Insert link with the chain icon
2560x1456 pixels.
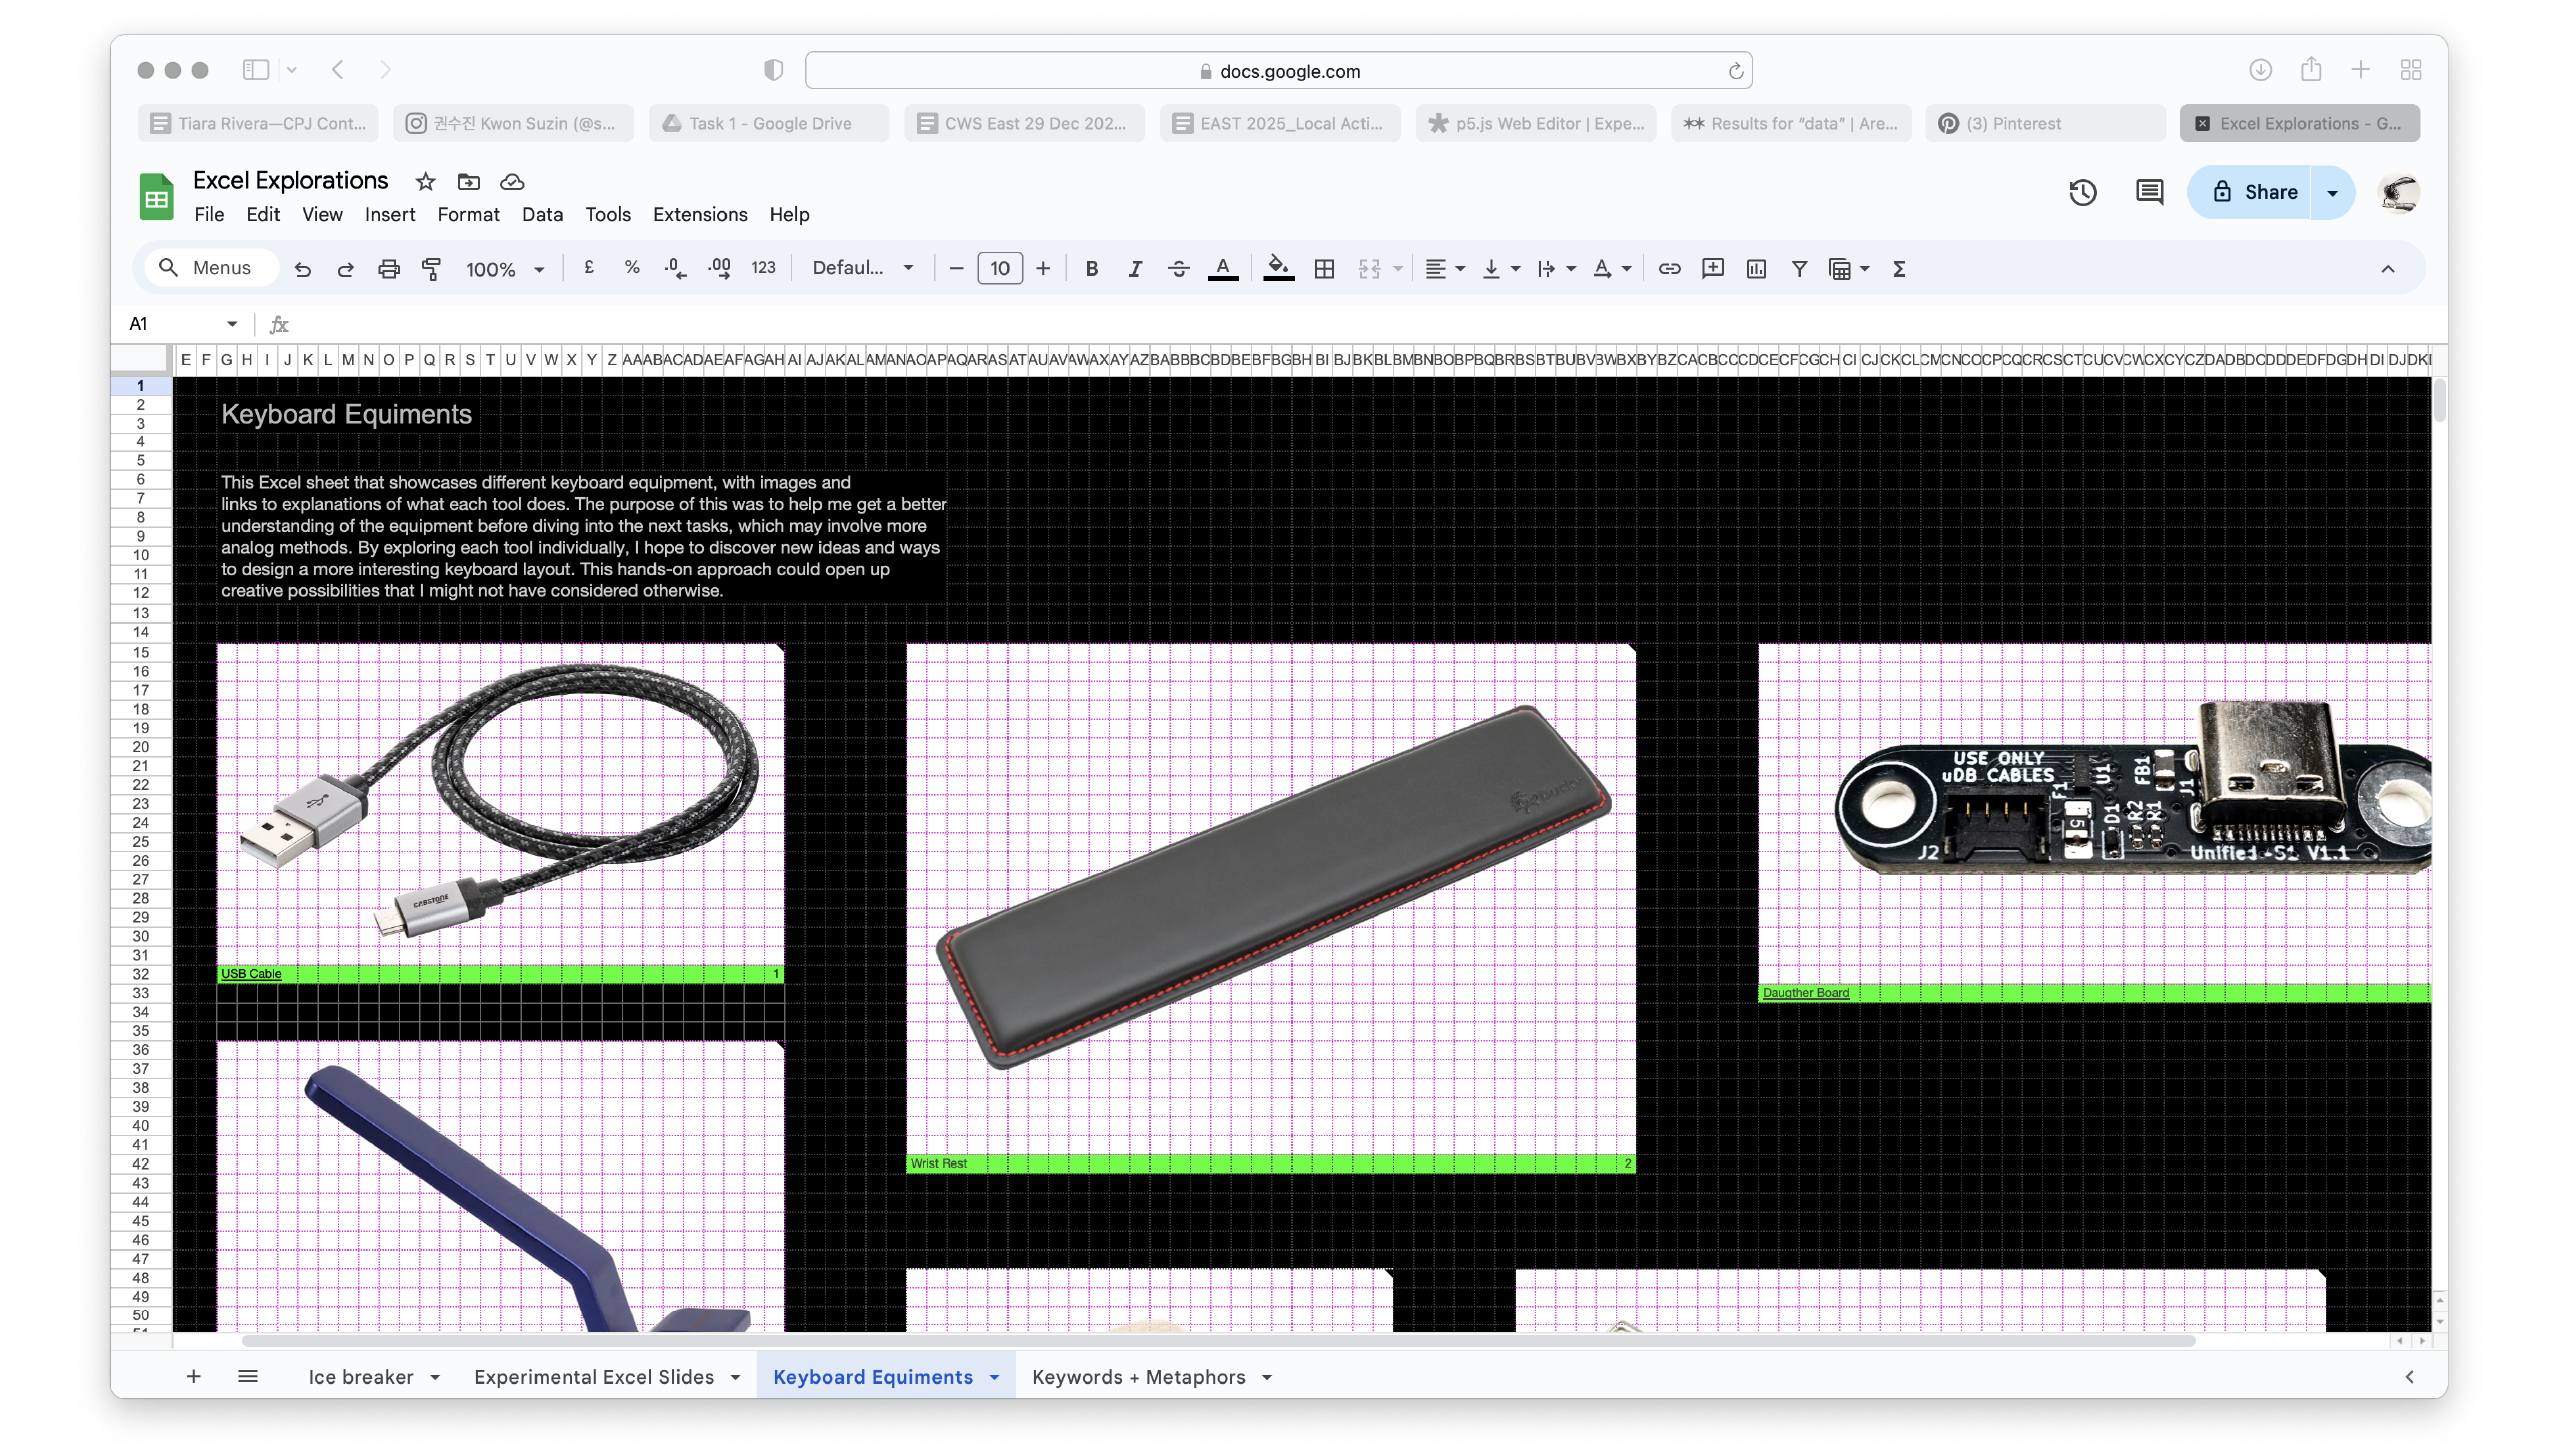tap(1669, 268)
